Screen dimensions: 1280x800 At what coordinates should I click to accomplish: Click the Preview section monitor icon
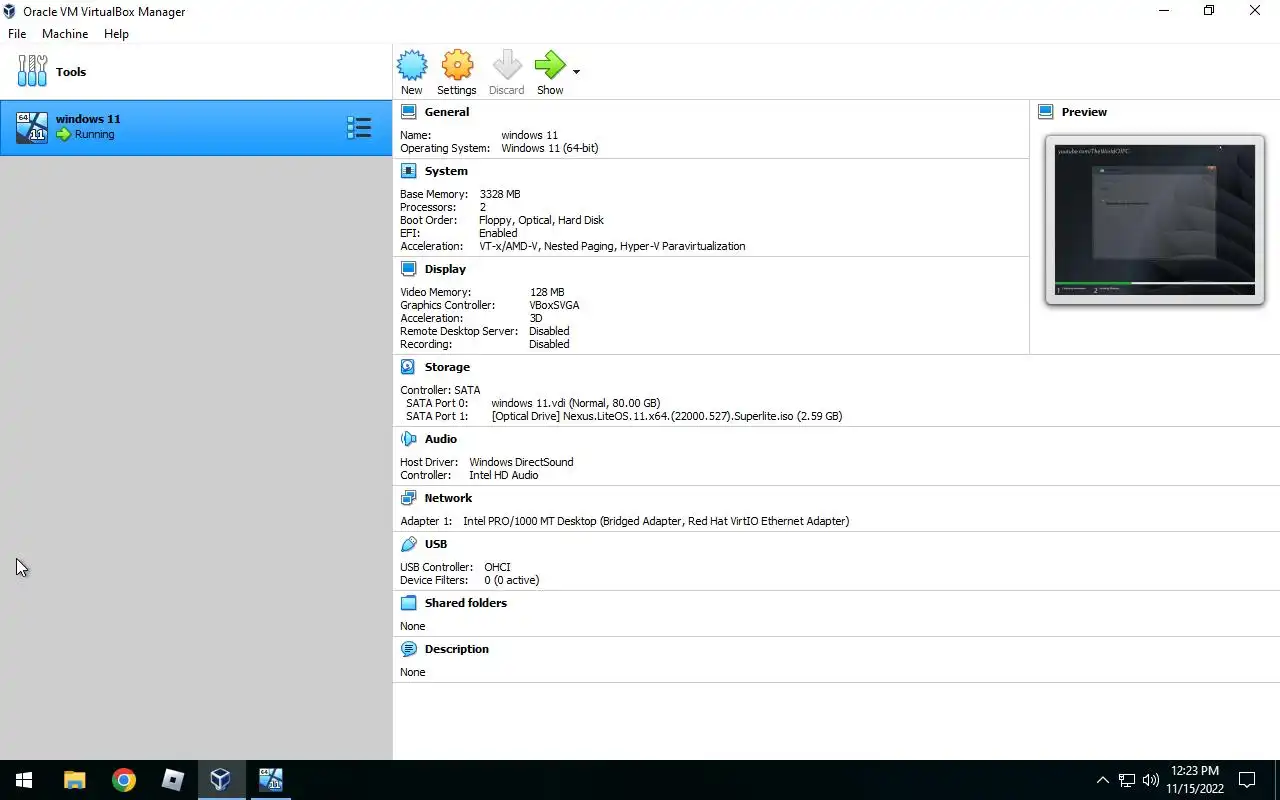click(x=1046, y=112)
